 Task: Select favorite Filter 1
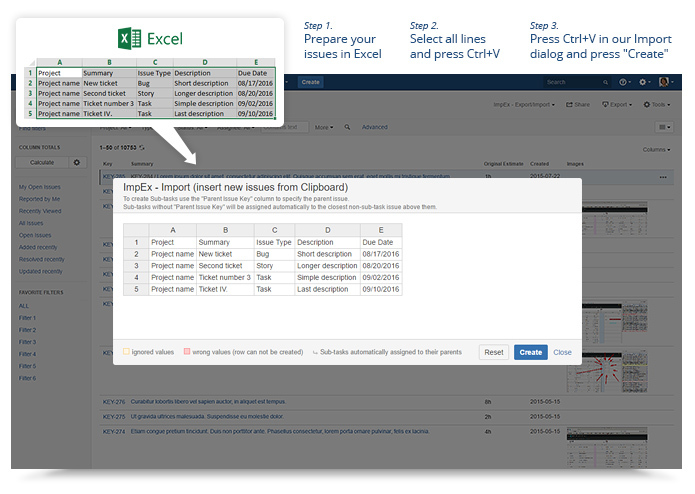click(x=27, y=318)
